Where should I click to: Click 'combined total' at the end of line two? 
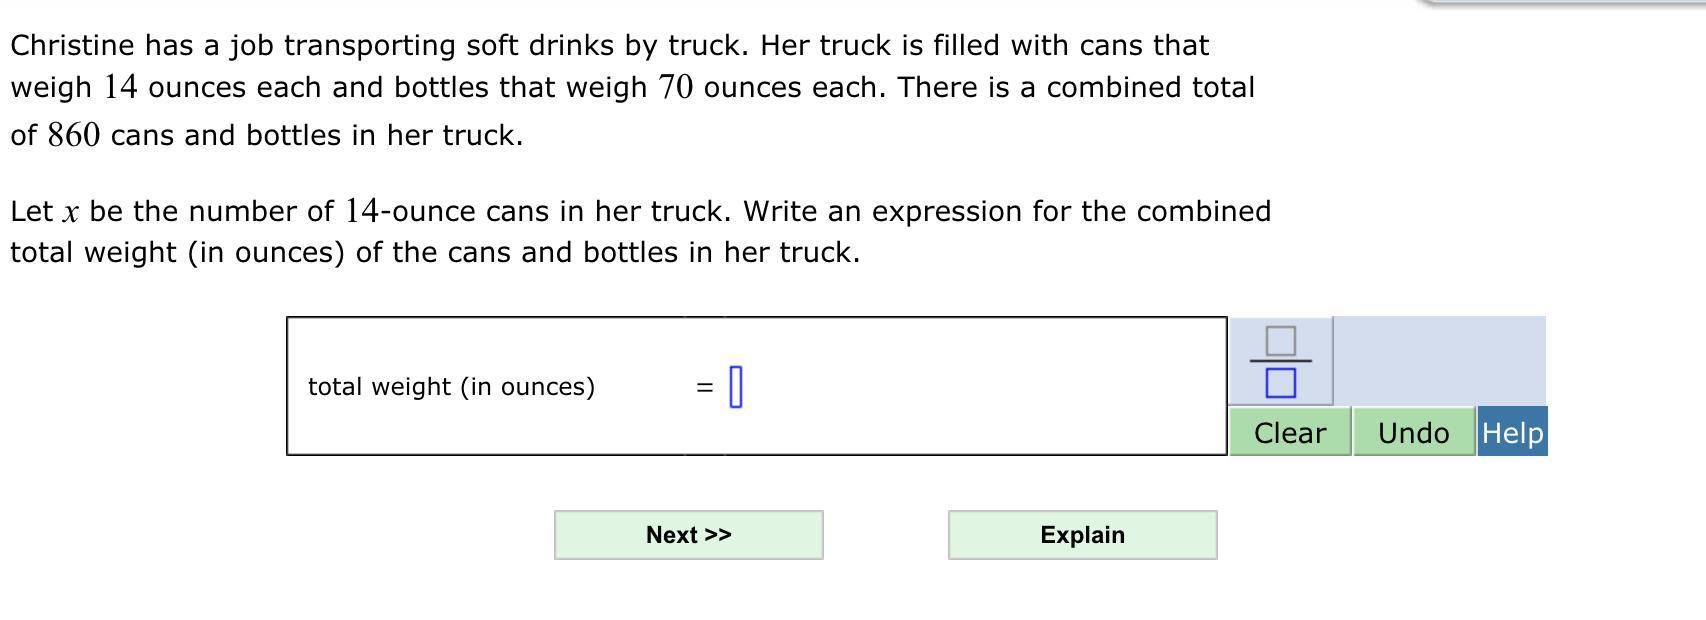click(1150, 88)
